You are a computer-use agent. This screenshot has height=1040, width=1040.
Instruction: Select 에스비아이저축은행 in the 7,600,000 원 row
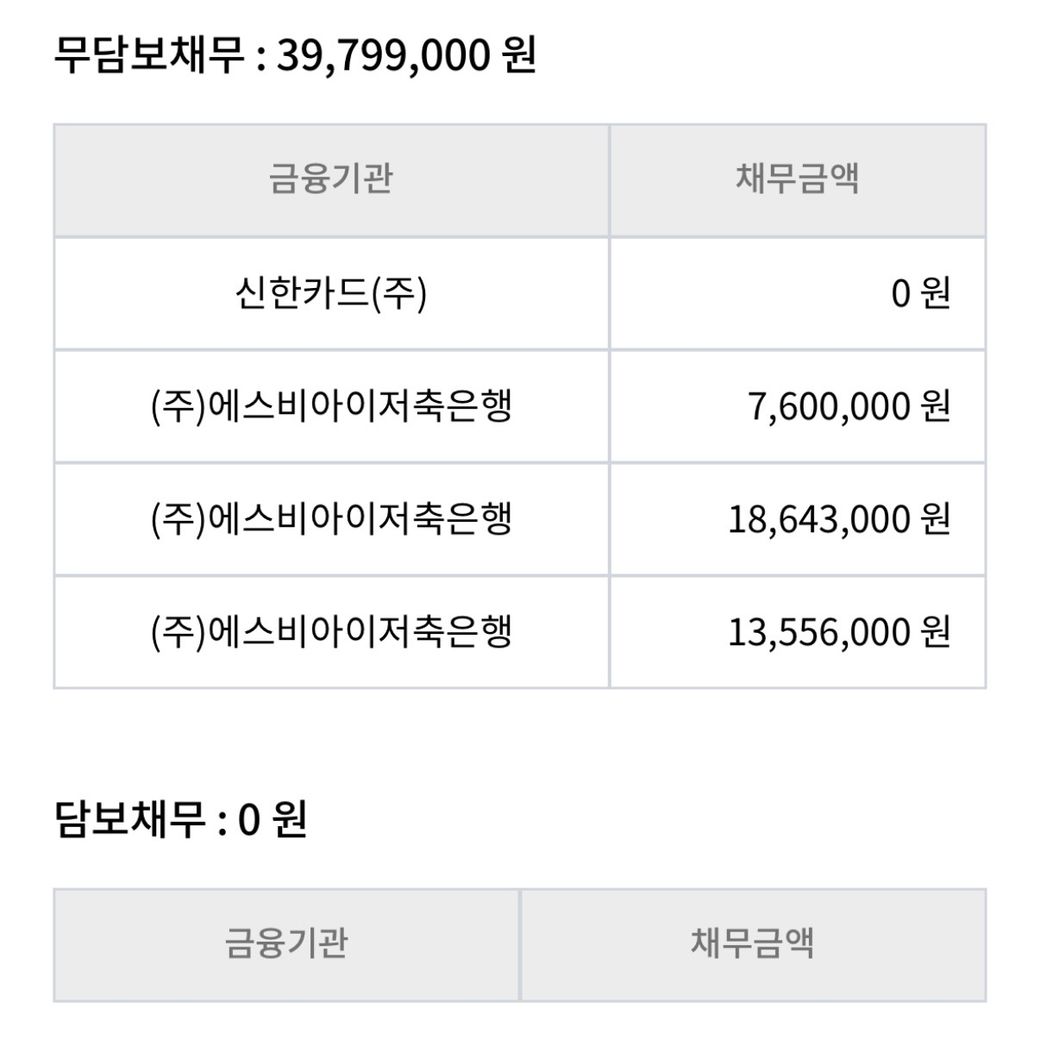pyautogui.click(x=330, y=407)
